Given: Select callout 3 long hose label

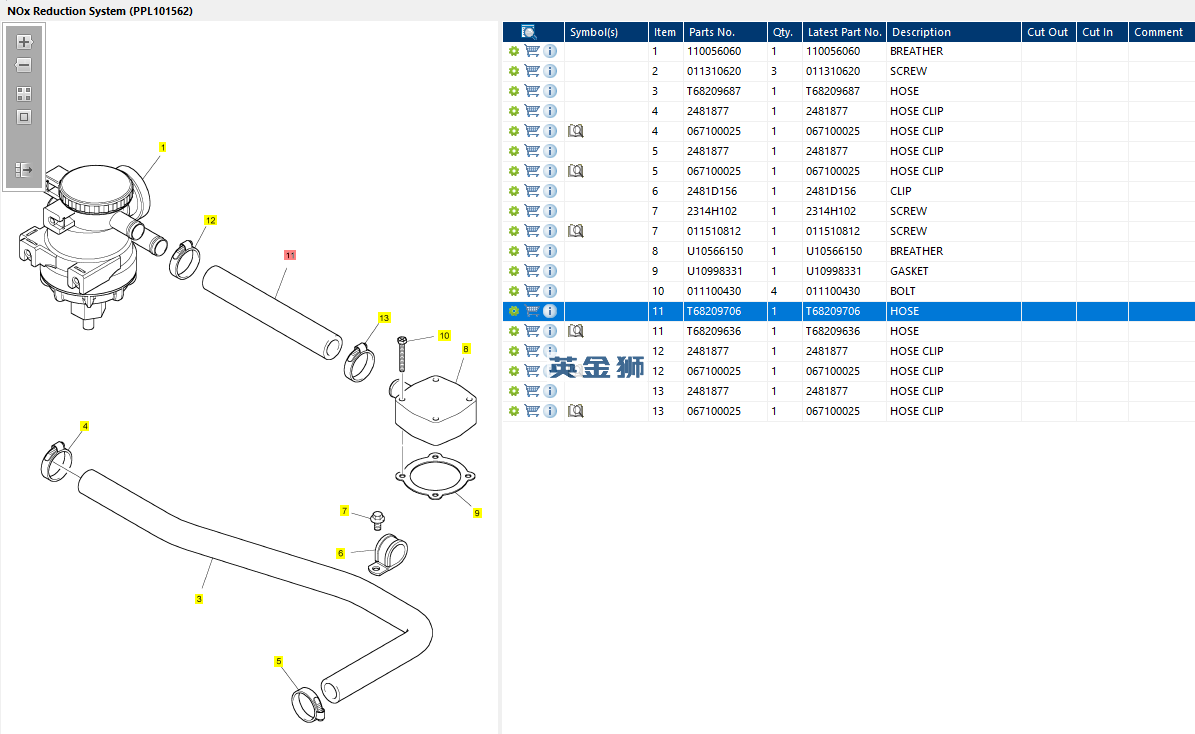Looking at the screenshot, I should point(199,599).
